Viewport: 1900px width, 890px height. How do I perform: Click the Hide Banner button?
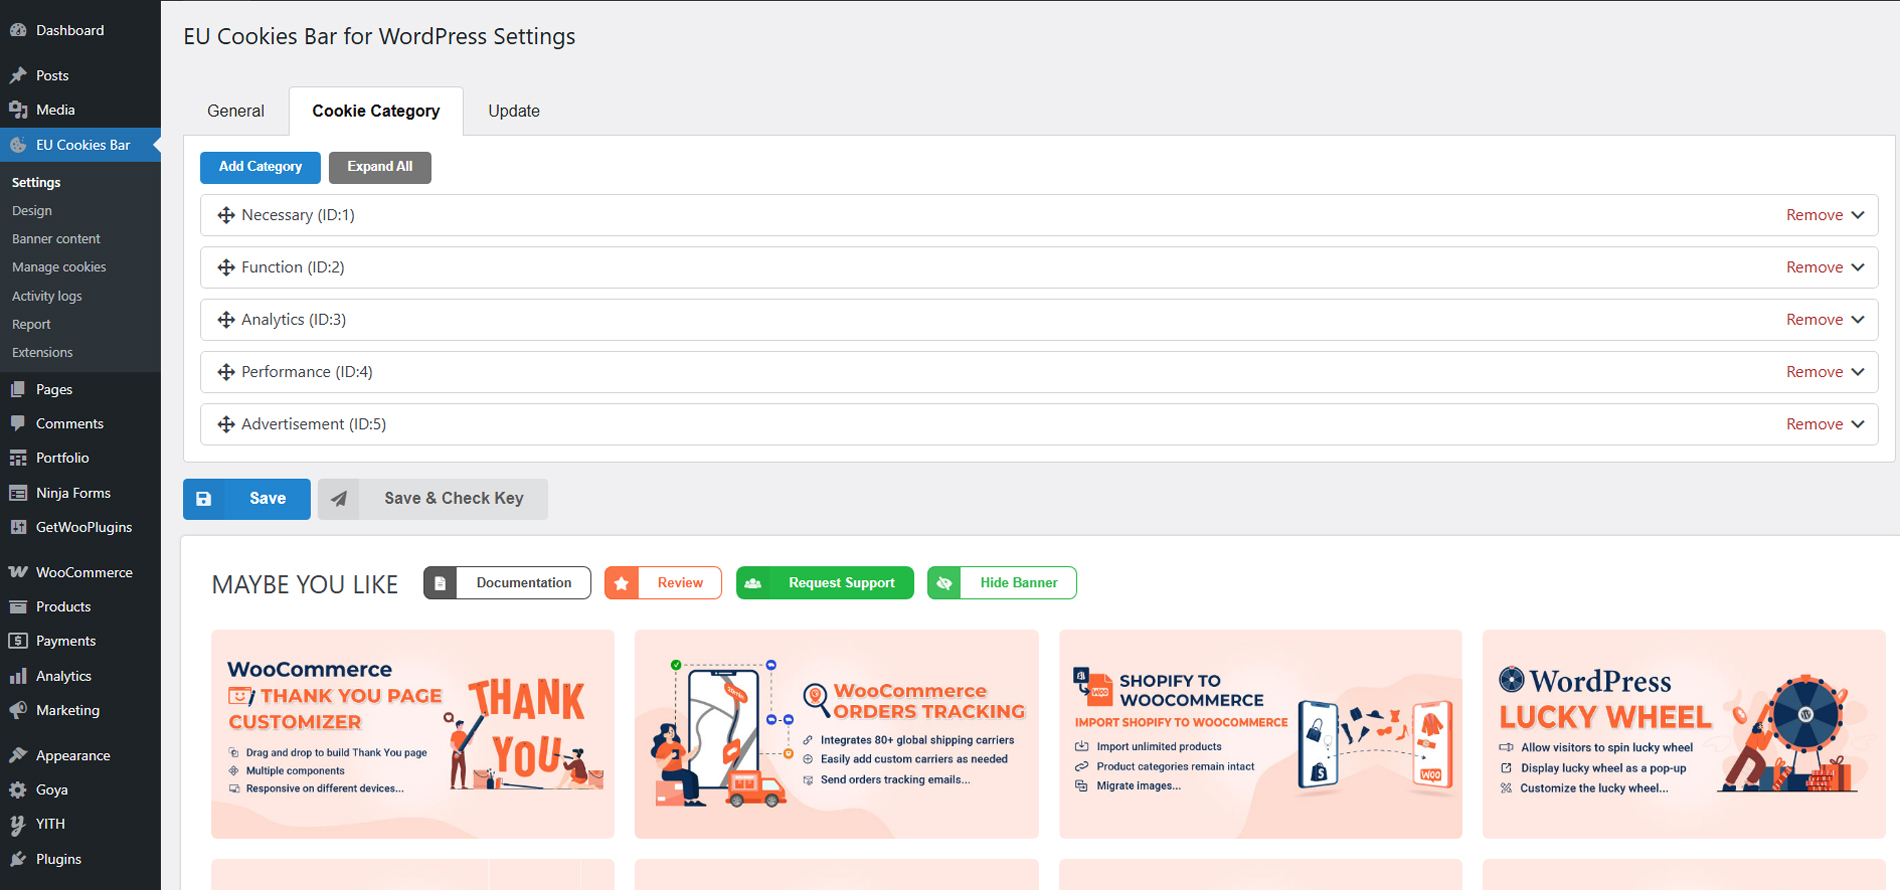point(1002,583)
